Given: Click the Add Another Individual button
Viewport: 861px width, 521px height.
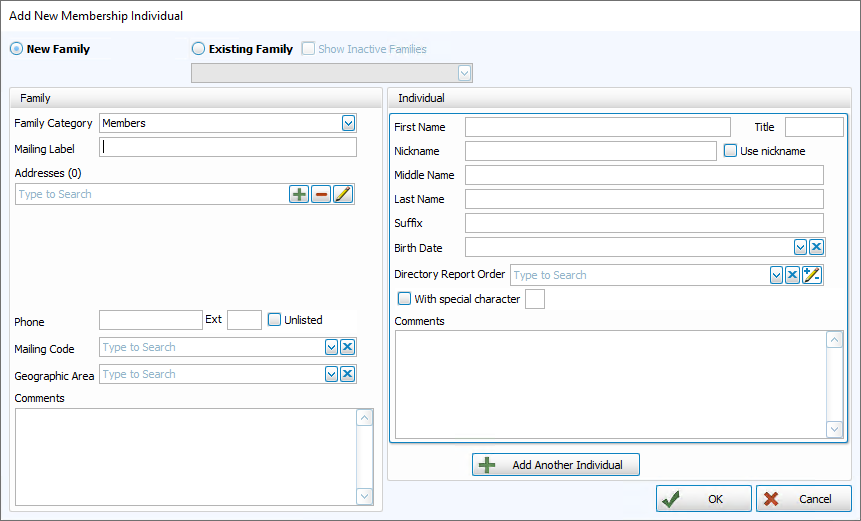Looking at the screenshot, I should (556, 465).
